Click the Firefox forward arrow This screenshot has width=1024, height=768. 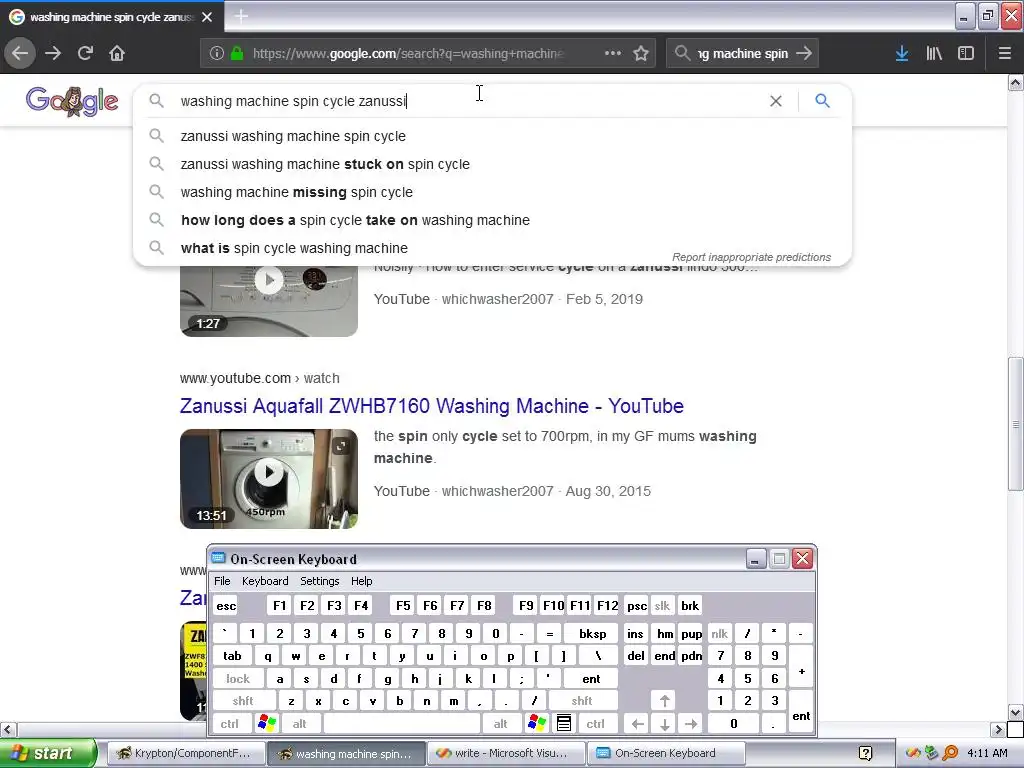pyautogui.click(x=53, y=54)
